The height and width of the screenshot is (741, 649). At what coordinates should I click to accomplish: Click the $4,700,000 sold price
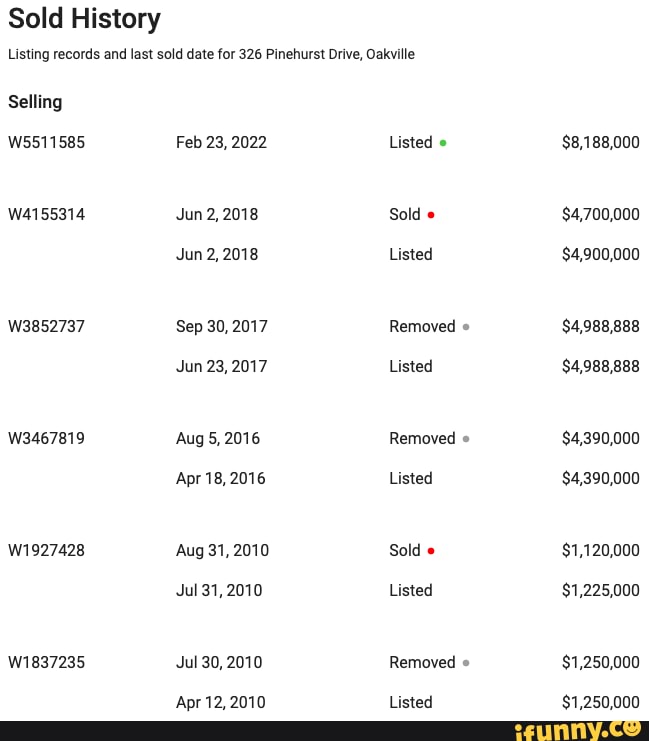[600, 215]
